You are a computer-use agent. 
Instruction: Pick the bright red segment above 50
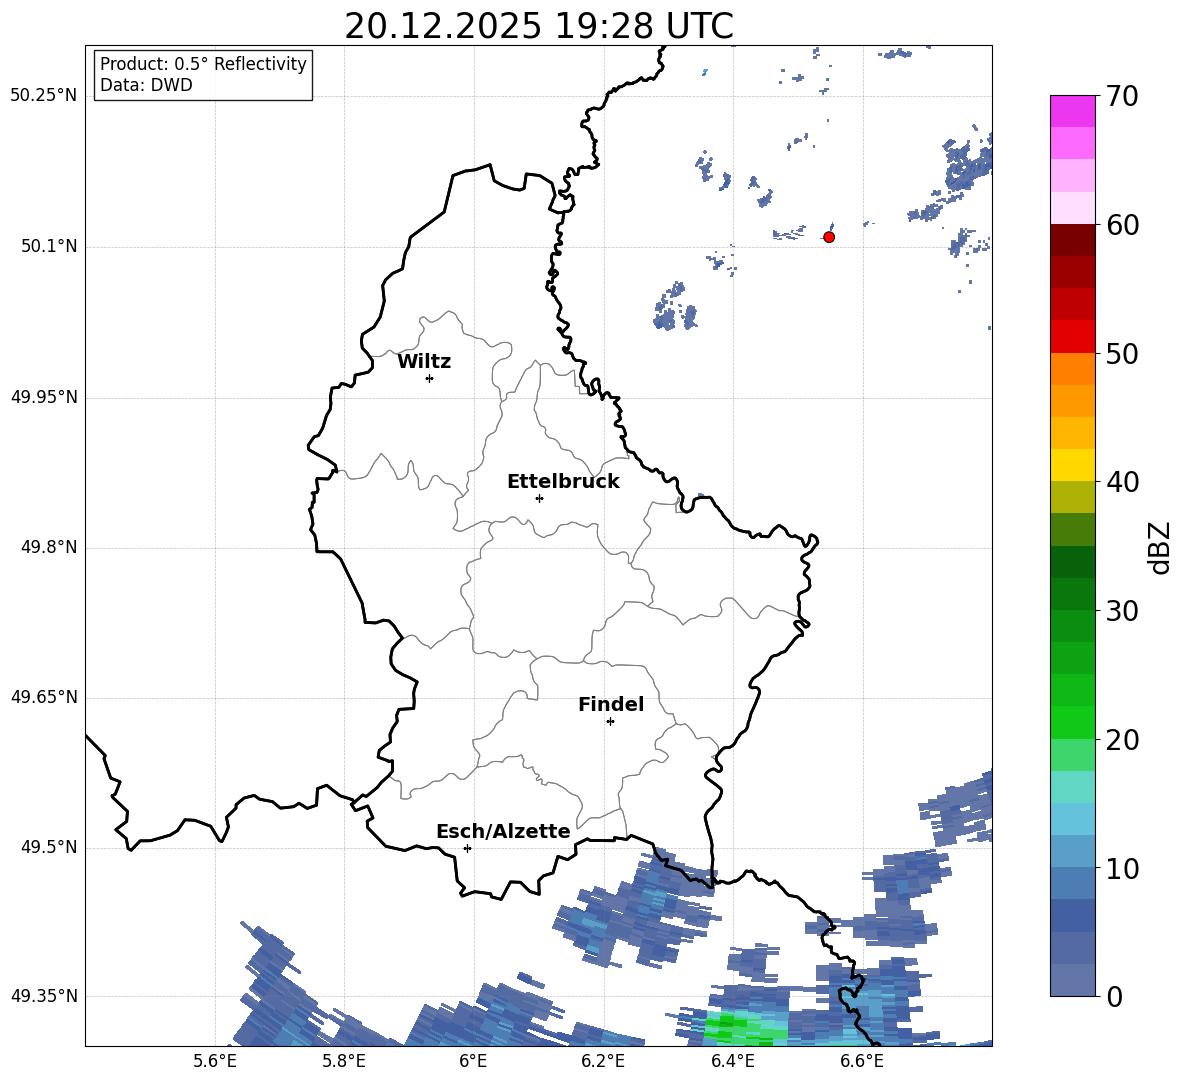coord(1072,337)
